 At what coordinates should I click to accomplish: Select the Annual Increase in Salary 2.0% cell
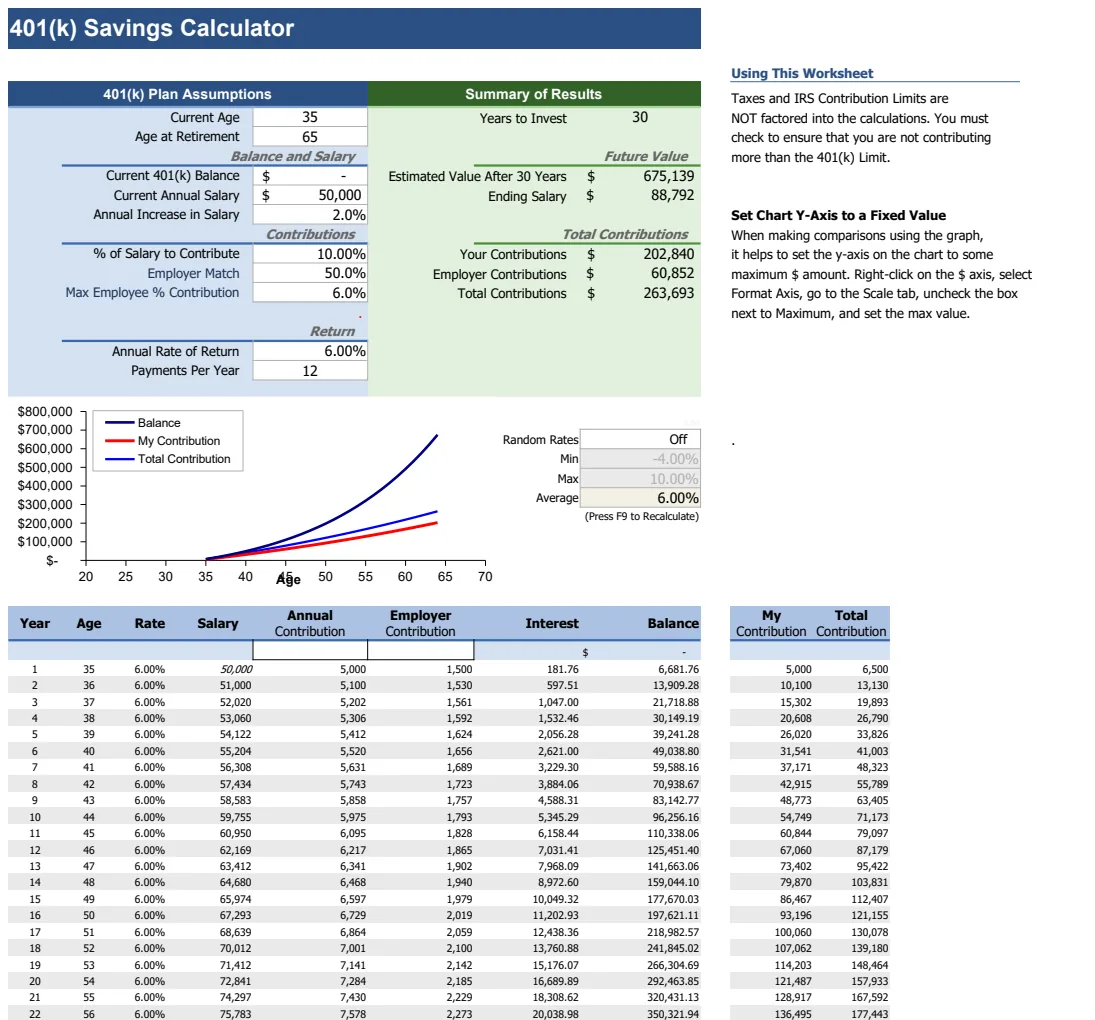click(x=310, y=215)
